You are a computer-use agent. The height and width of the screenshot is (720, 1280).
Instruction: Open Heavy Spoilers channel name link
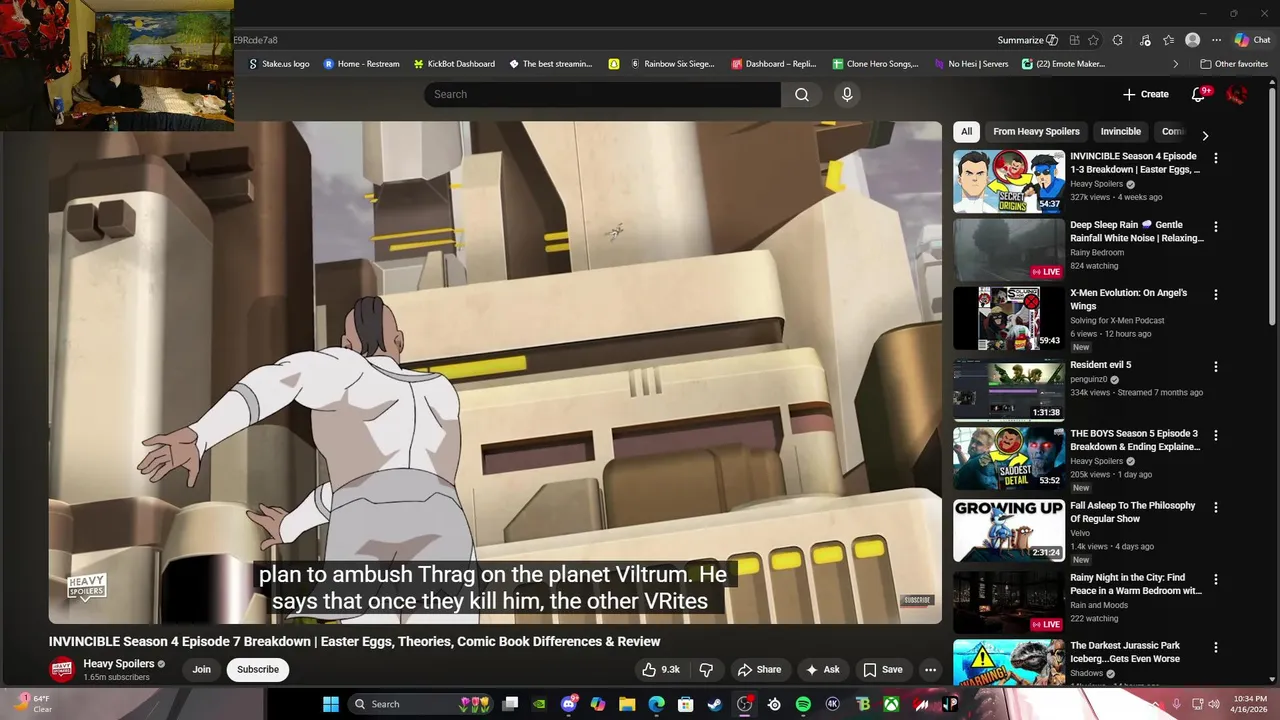pos(119,664)
